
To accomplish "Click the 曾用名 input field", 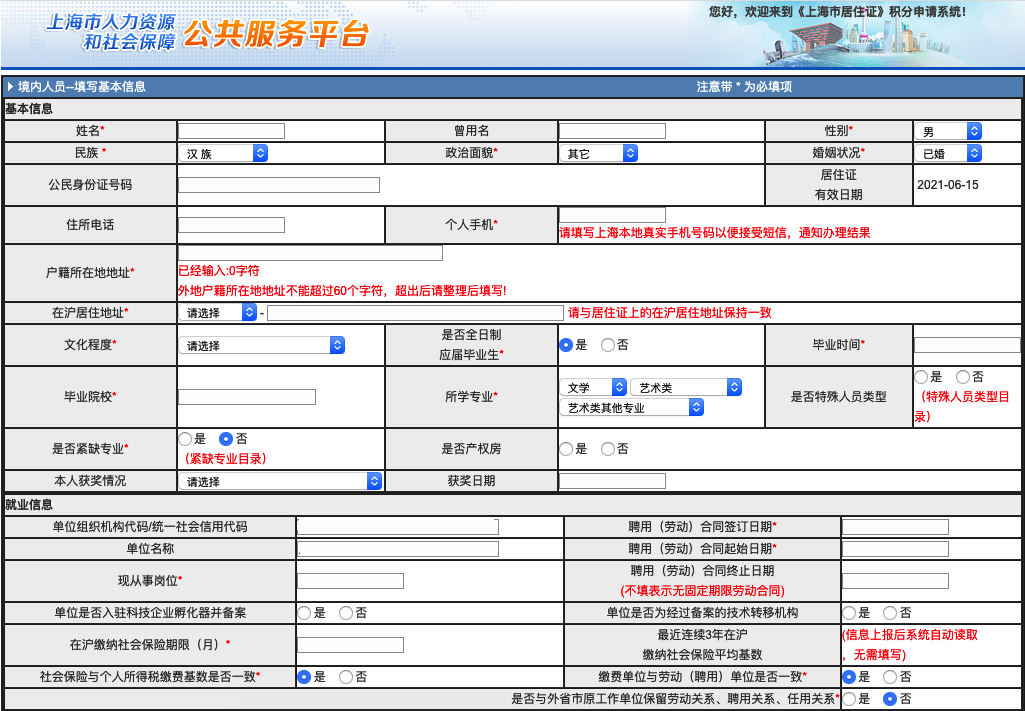I will click(x=612, y=131).
